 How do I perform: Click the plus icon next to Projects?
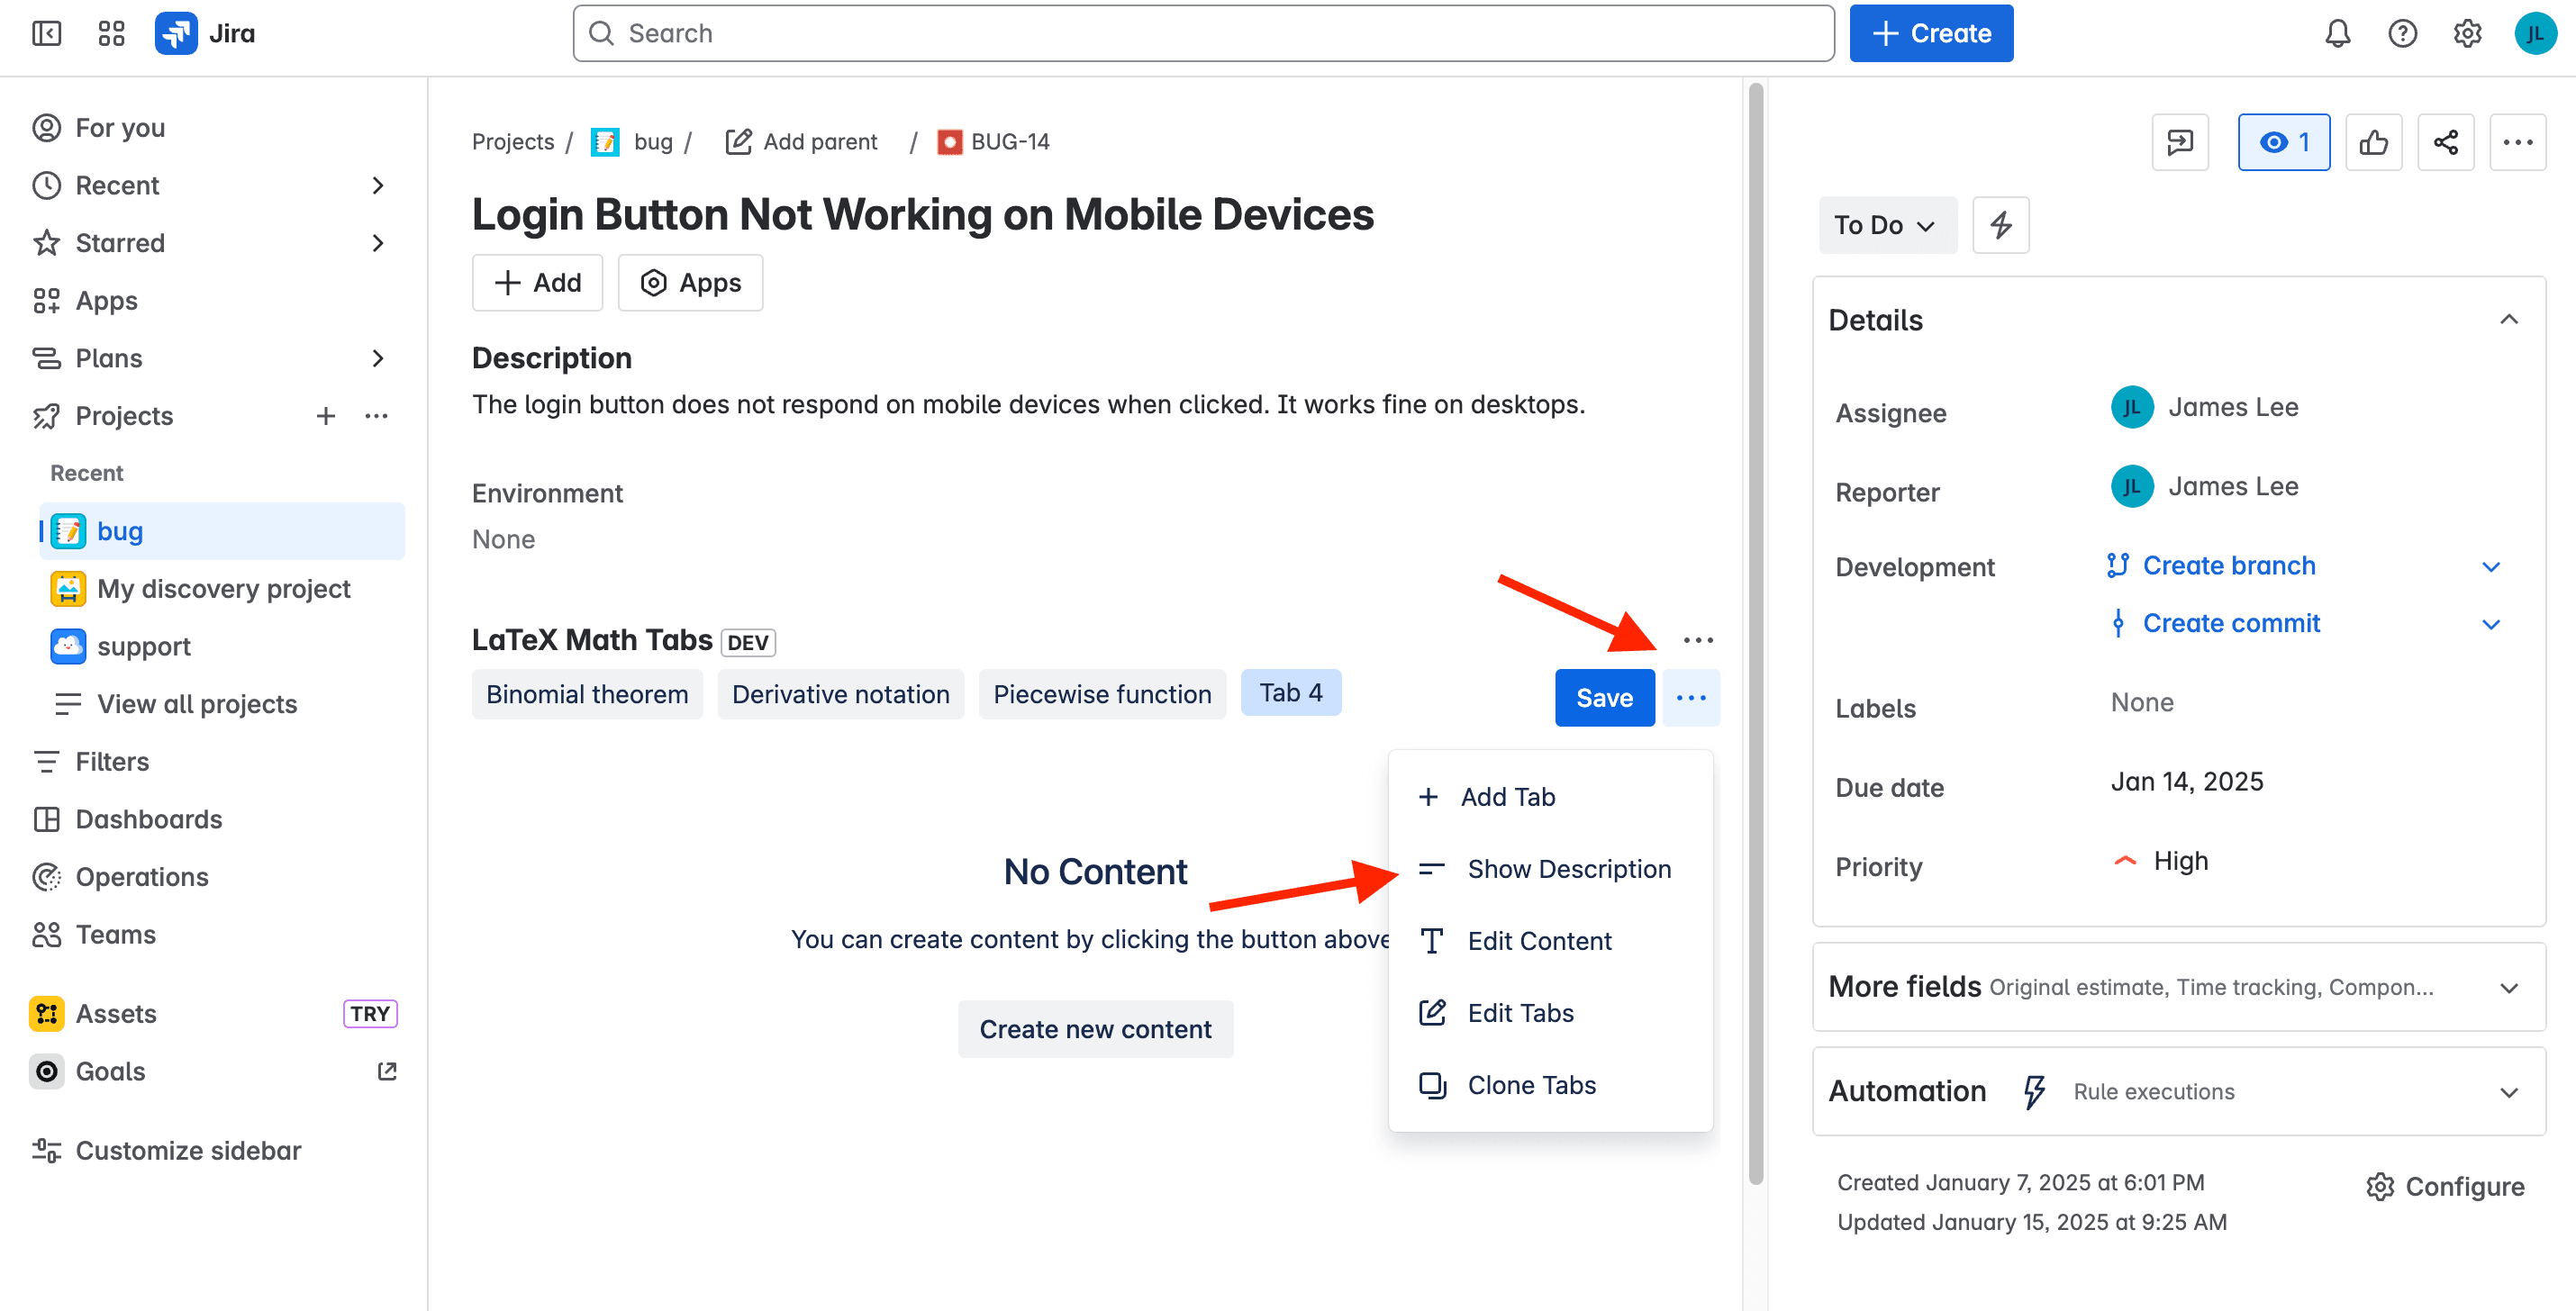click(x=325, y=416)
